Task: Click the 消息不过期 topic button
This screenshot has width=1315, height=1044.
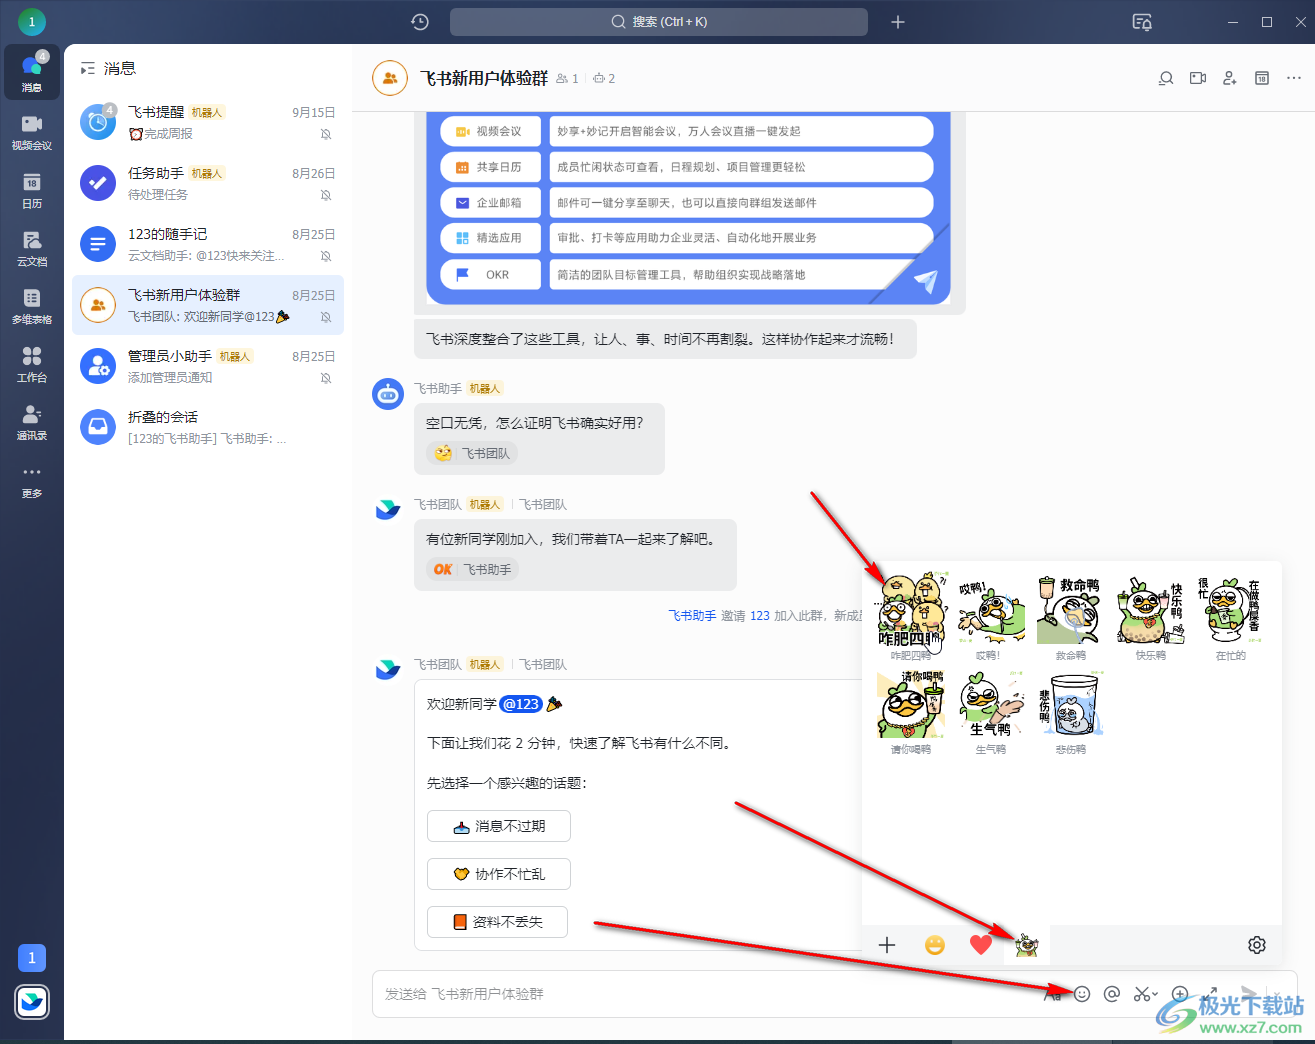Action: pyautogui.click(x=499, y=826)
